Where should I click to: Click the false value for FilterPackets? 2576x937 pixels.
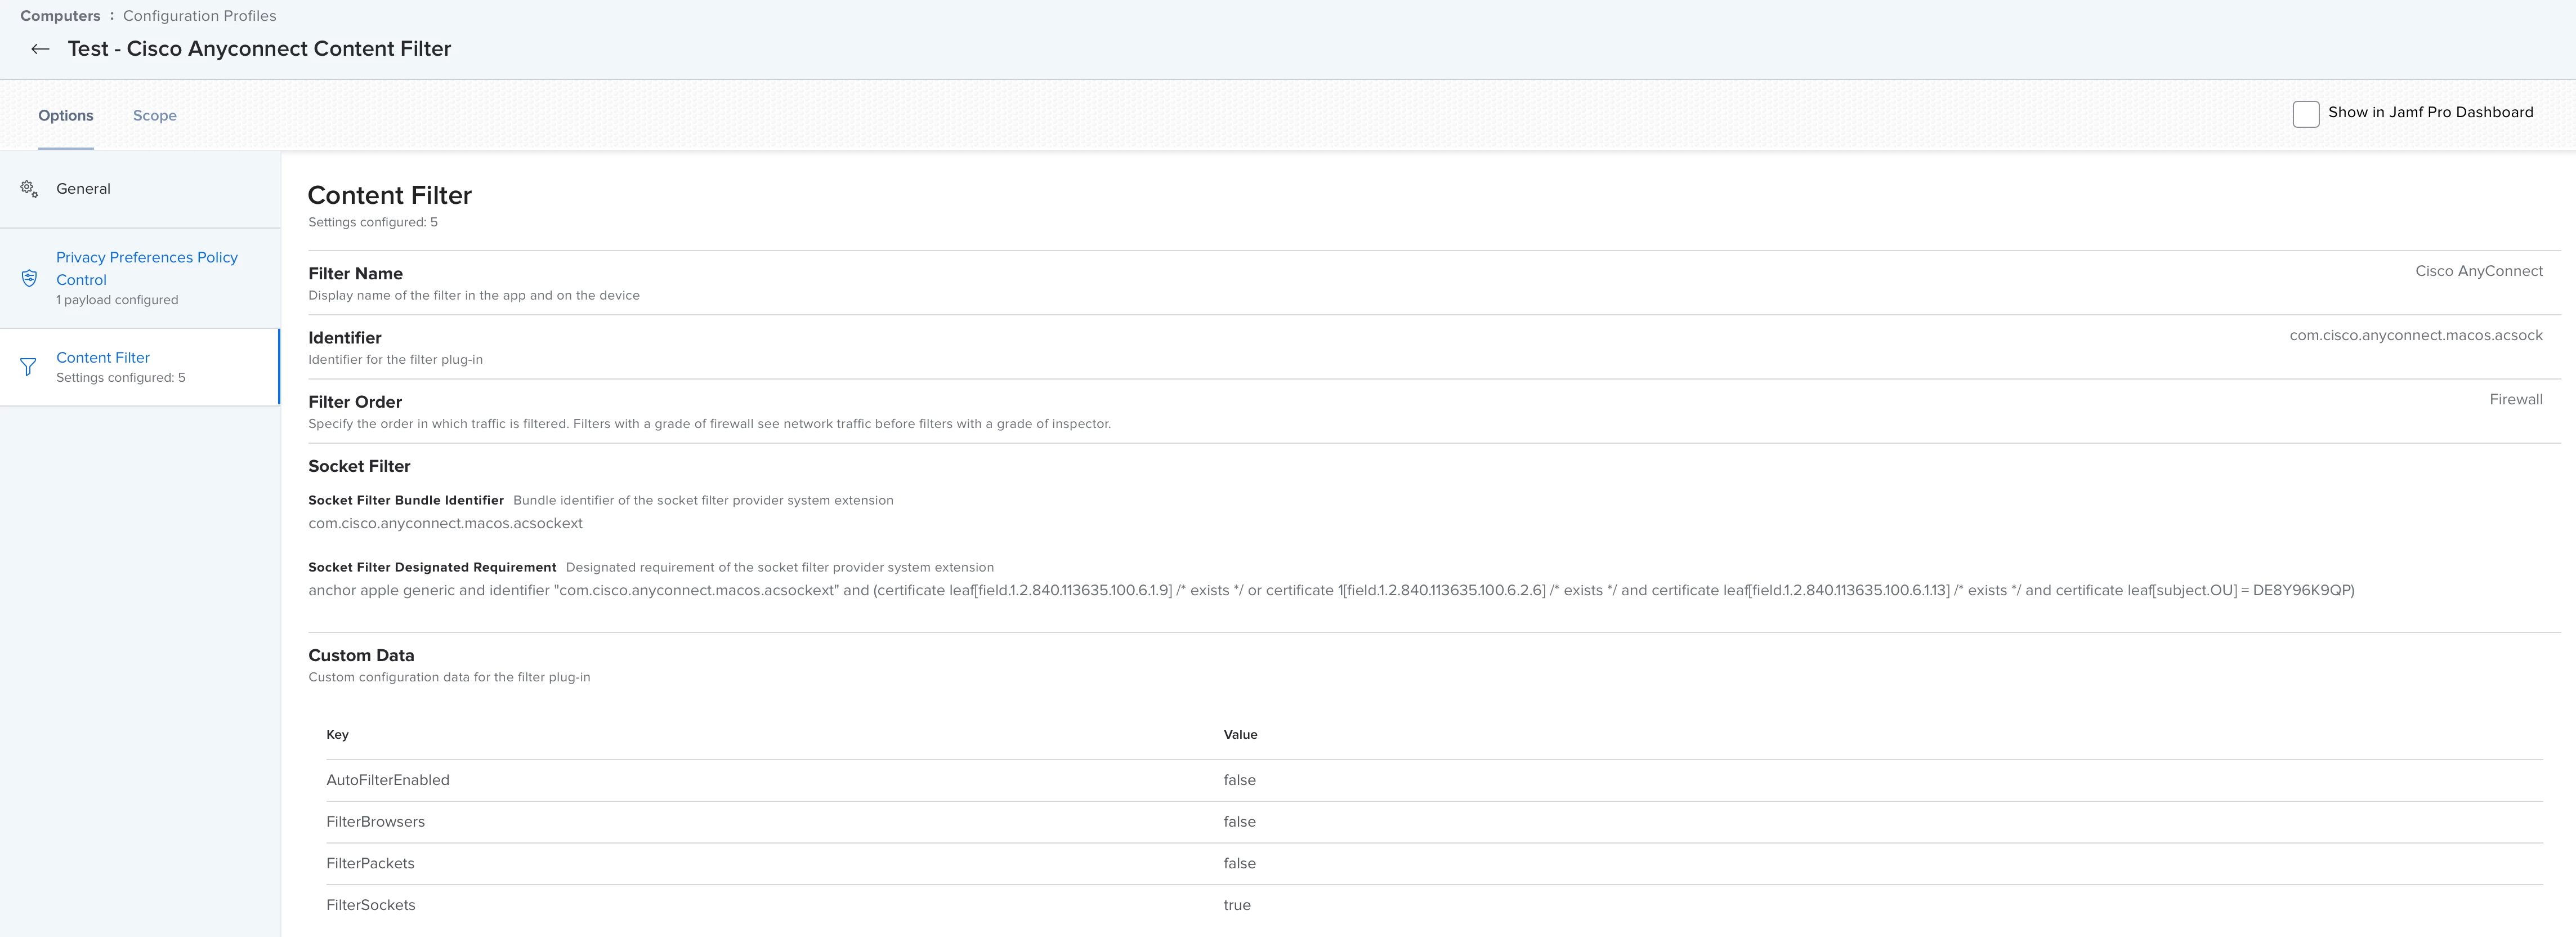coord(1239,863)
